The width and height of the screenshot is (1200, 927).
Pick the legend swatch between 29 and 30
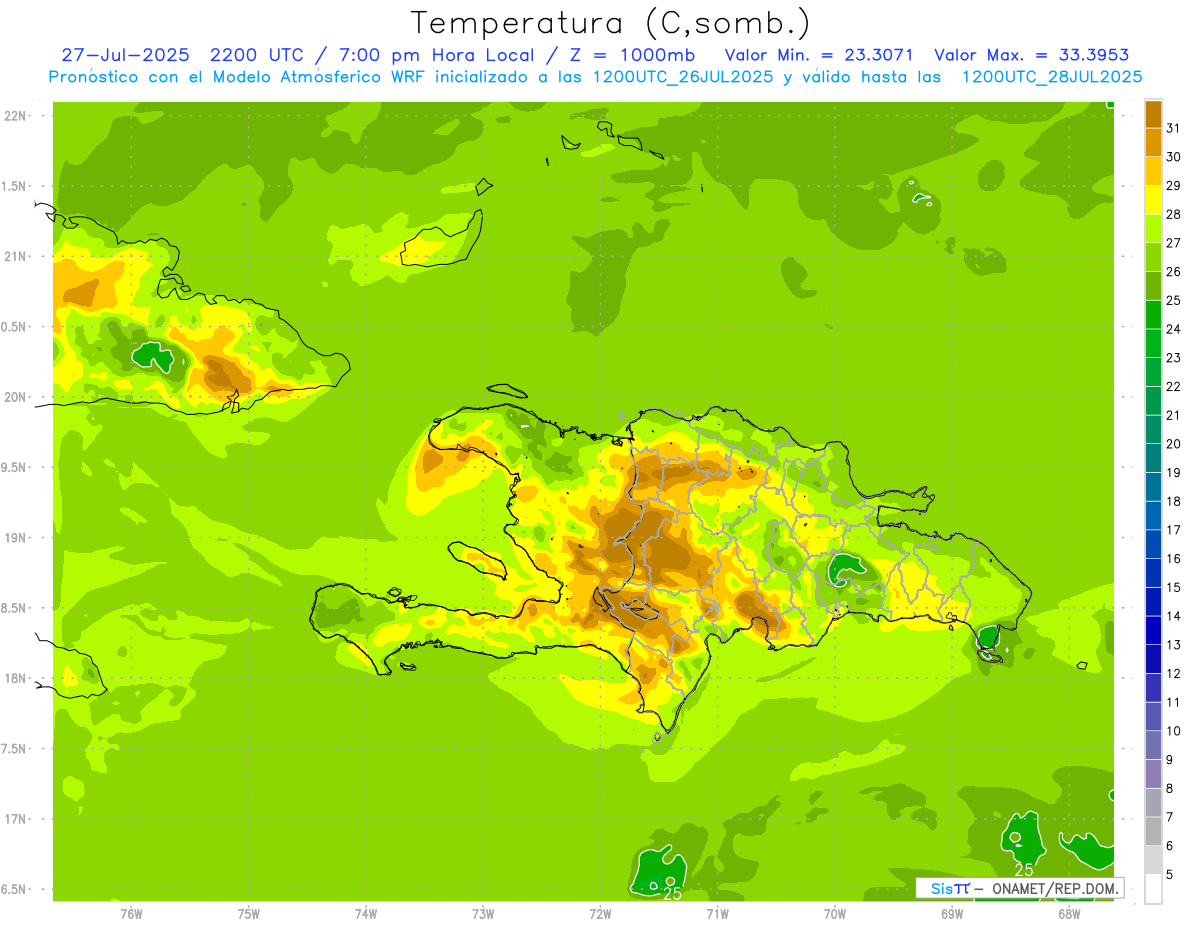click(x=1153, y=171)
